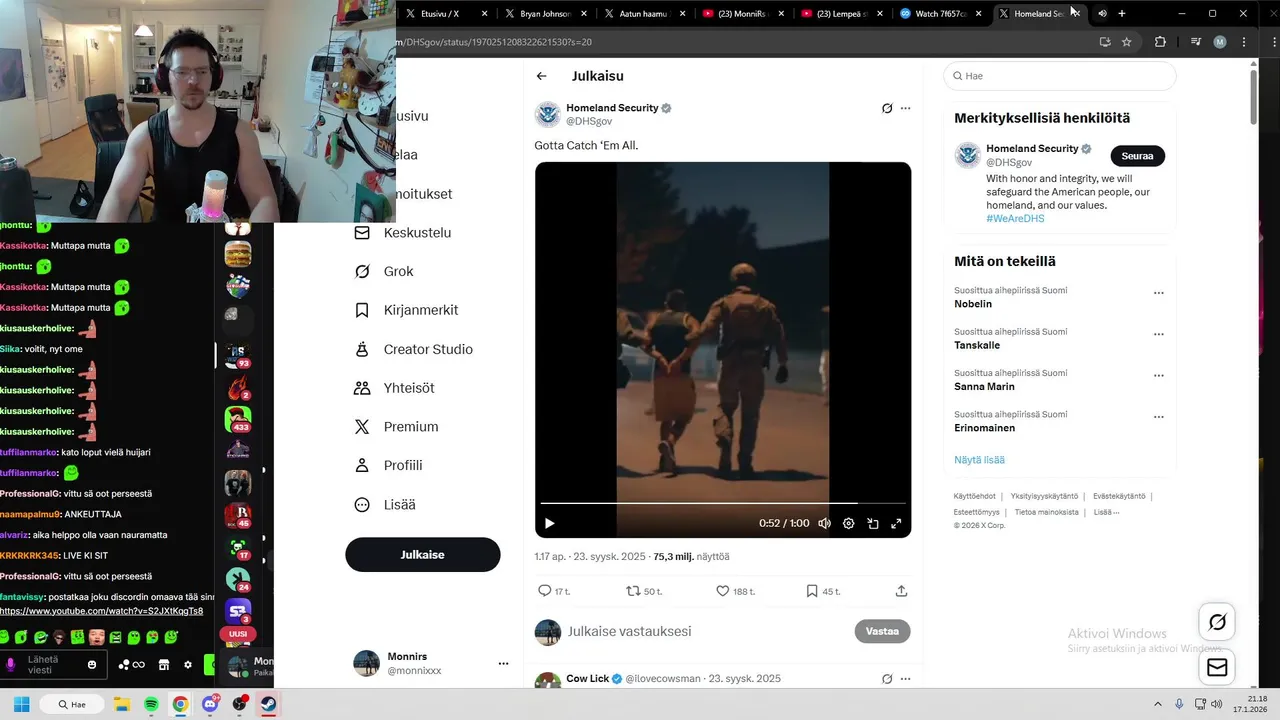The image size is (1280, 720).
Task: Mute the tab via speaker icon in tab bar
Action: click(1102, 14)
